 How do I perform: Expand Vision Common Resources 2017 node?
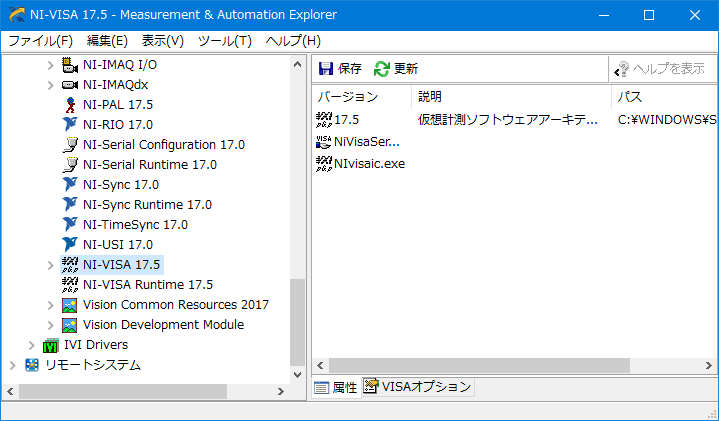pyautogui.click(x=50, y=305)
